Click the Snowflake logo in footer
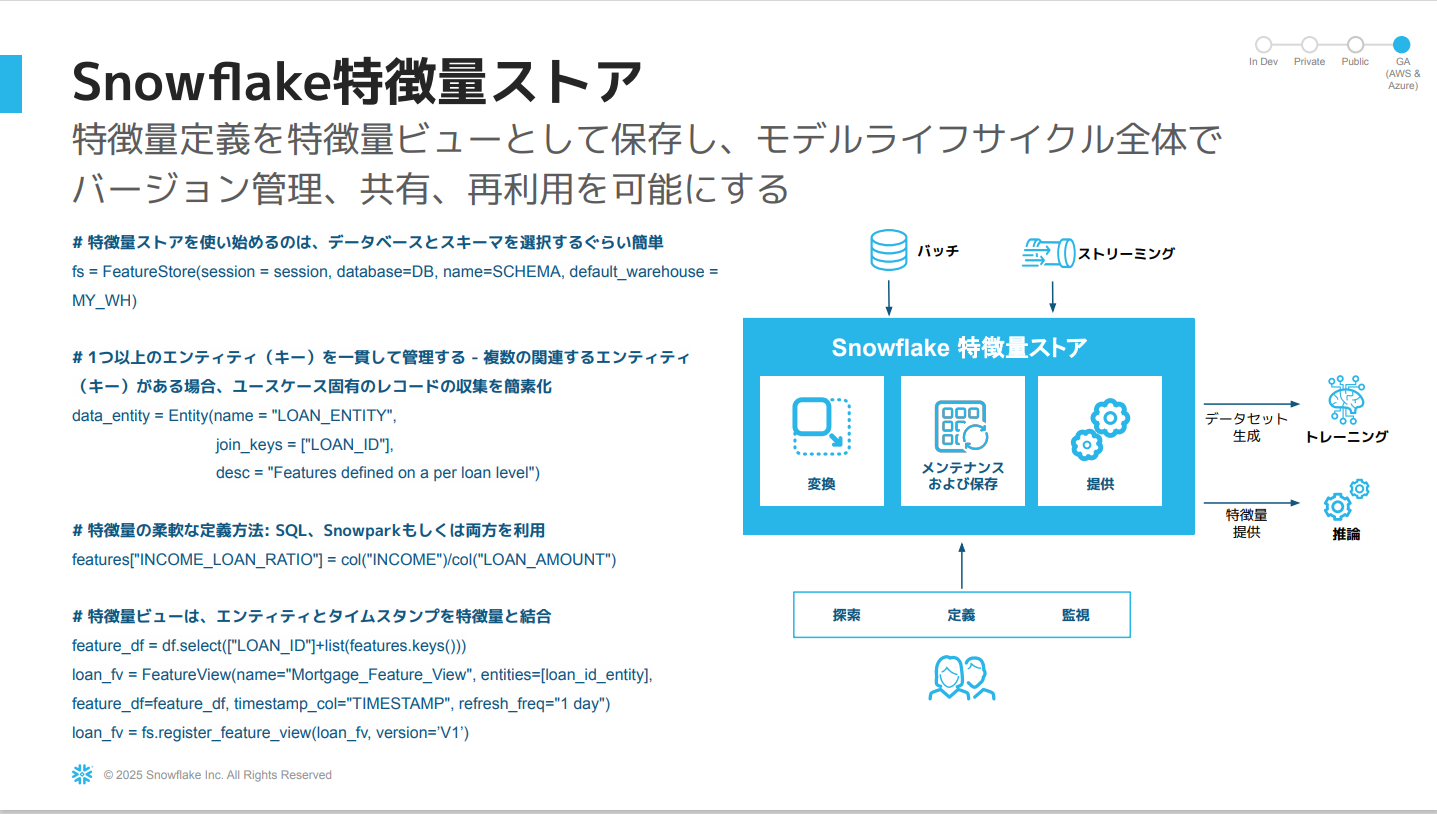 [82, 774]
